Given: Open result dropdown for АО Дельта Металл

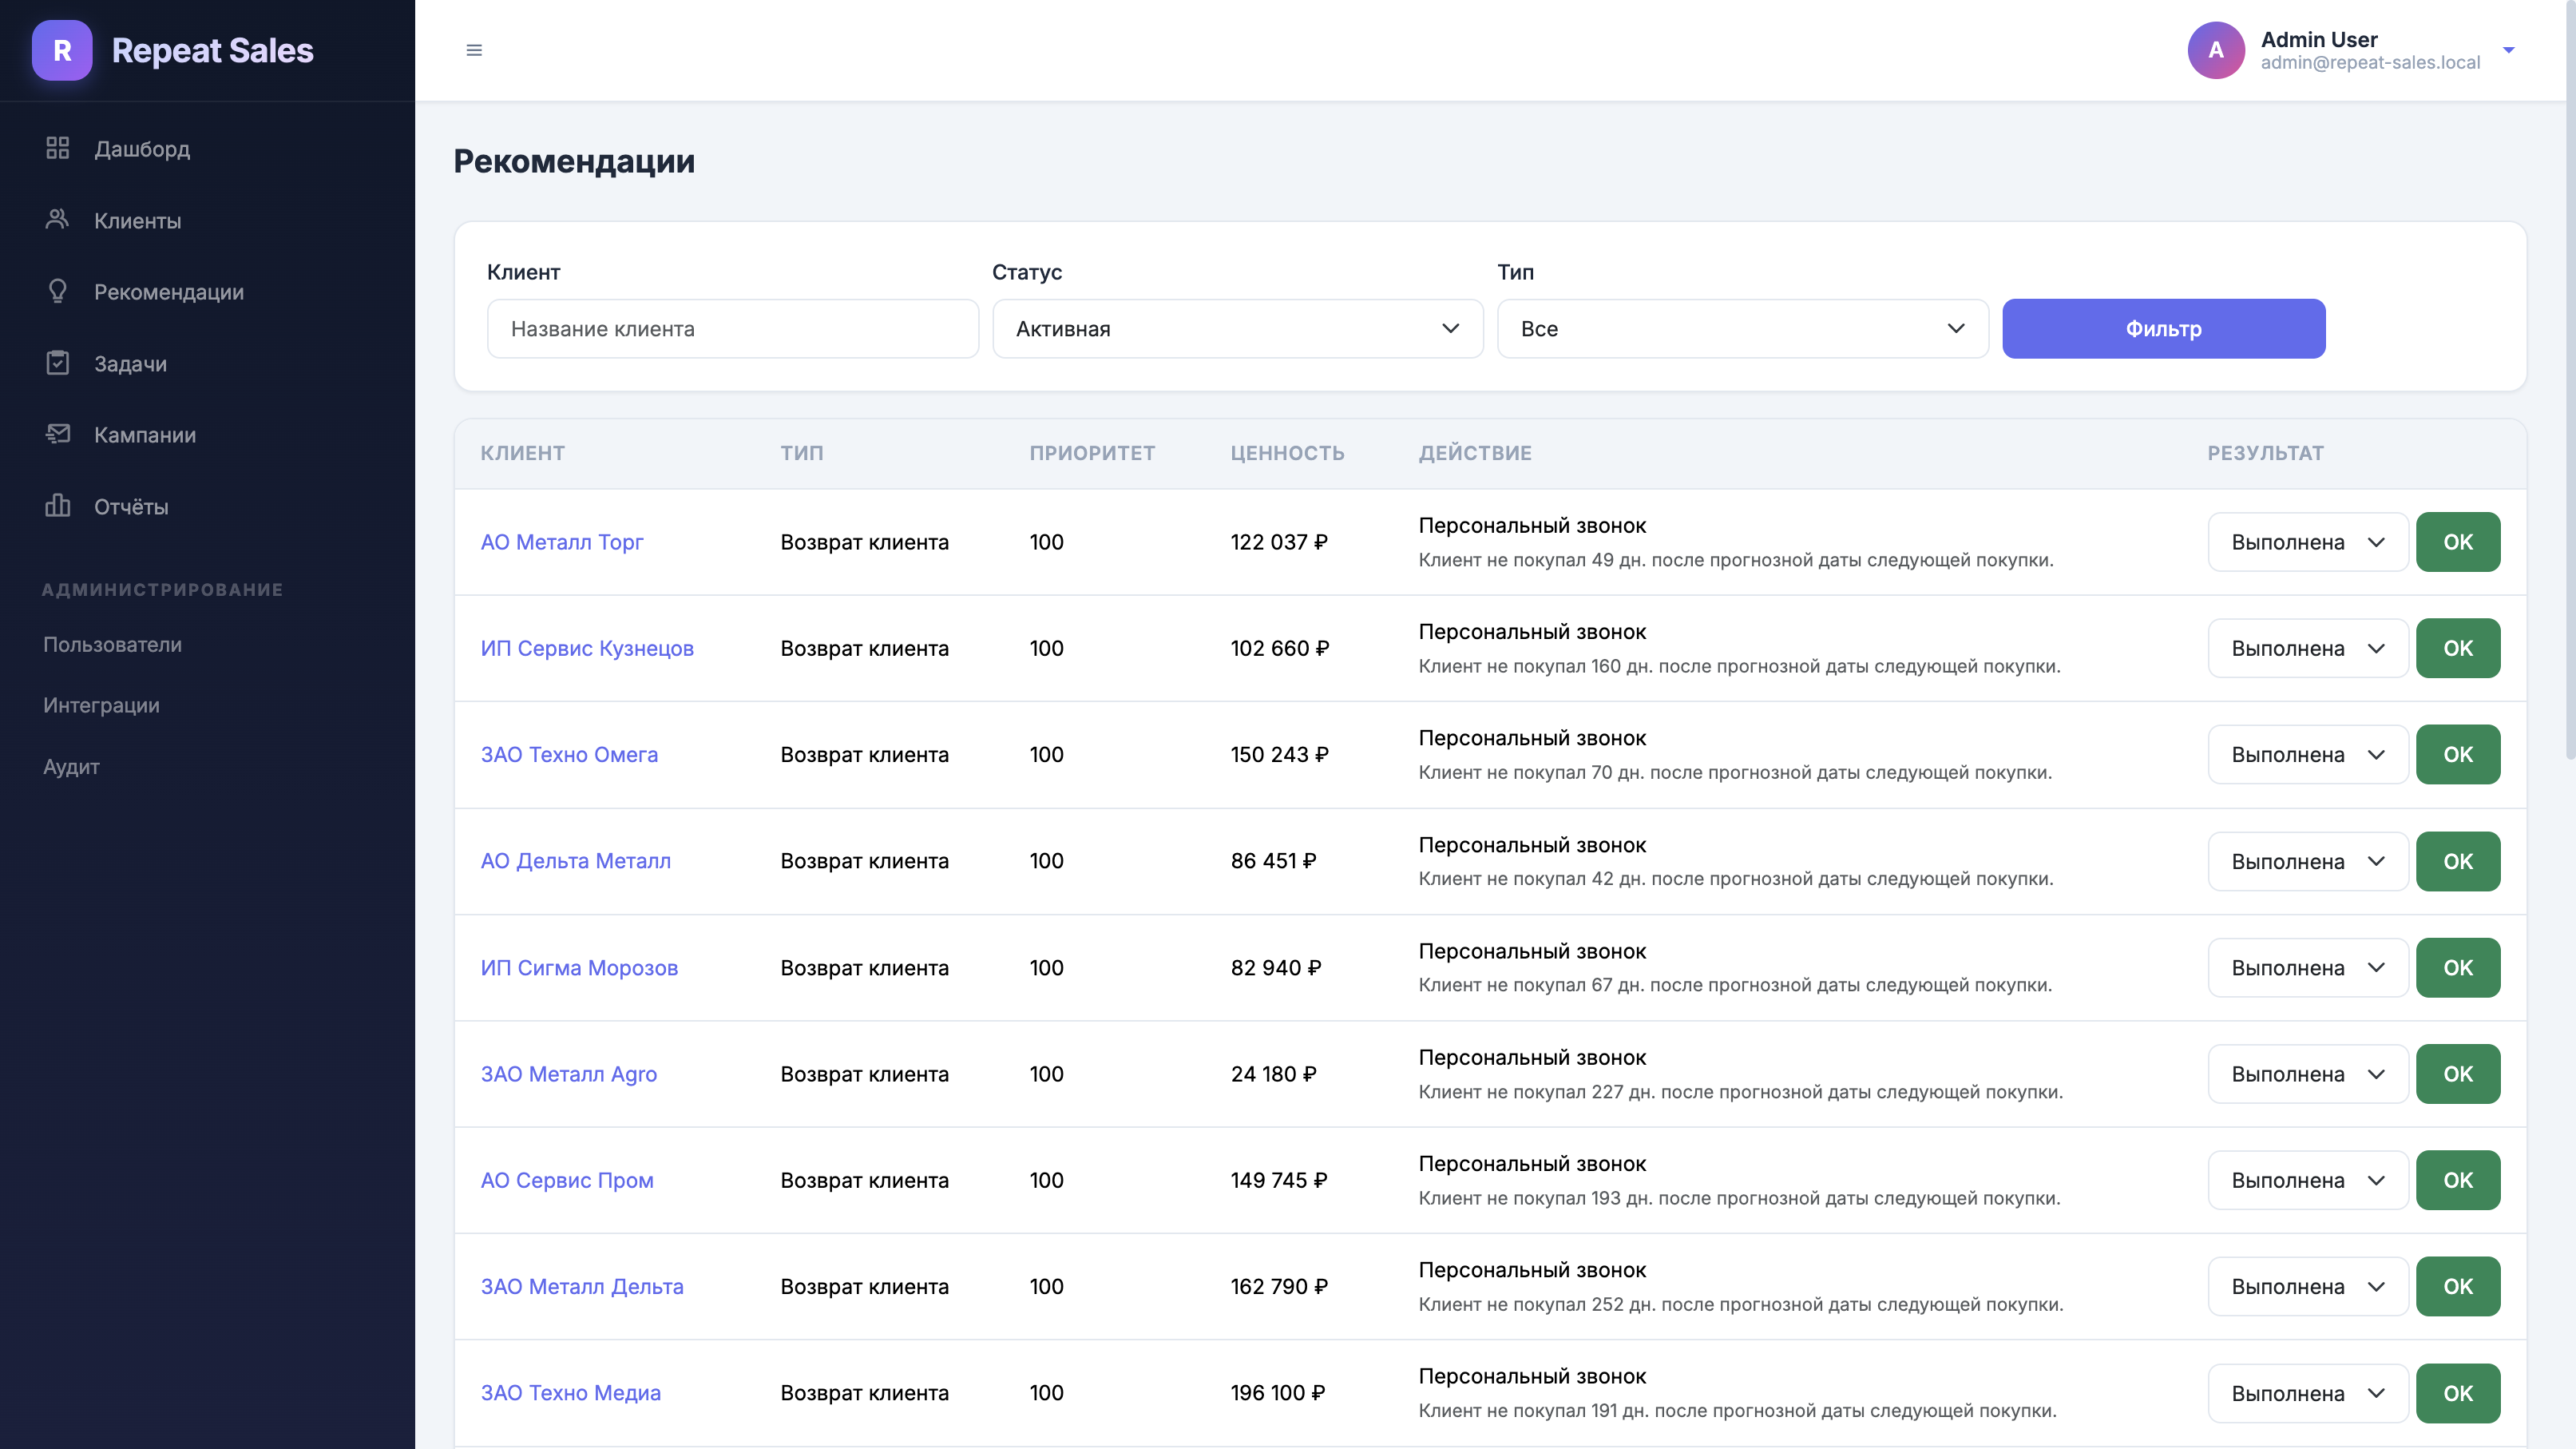Looking at the screenshot, I should click(2308, 861).
